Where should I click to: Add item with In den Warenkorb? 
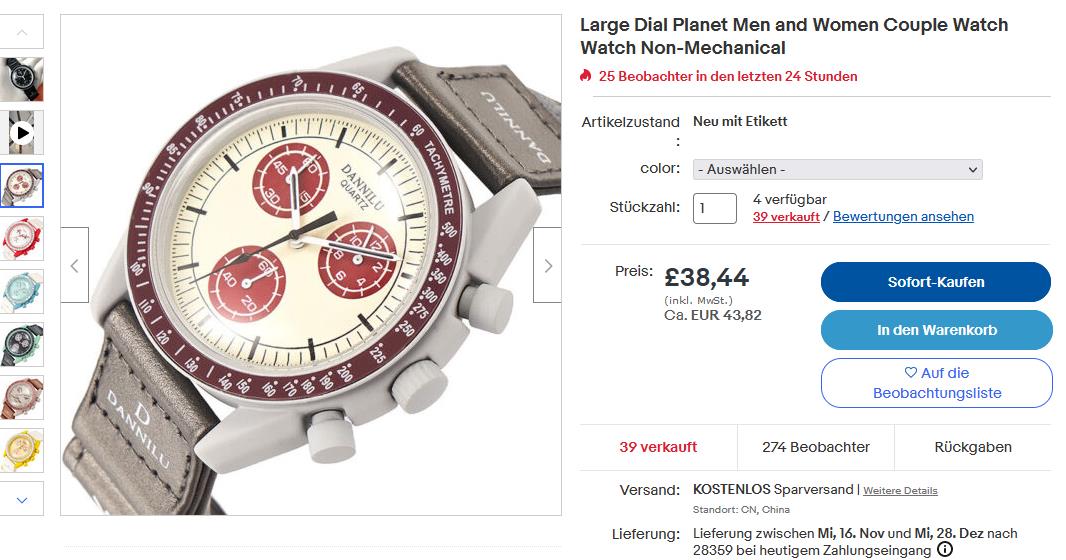tap(936, 330)
